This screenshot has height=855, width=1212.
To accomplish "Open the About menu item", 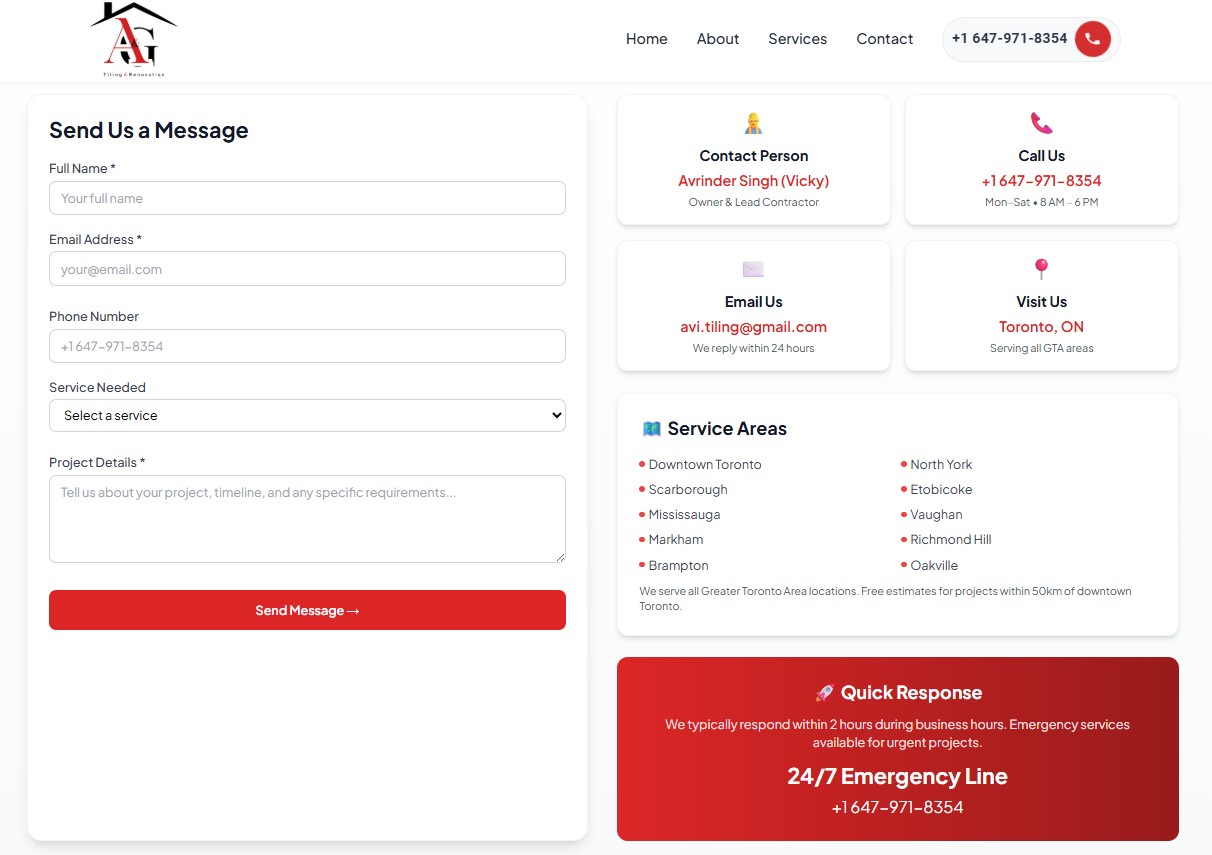I will [717, 39].
